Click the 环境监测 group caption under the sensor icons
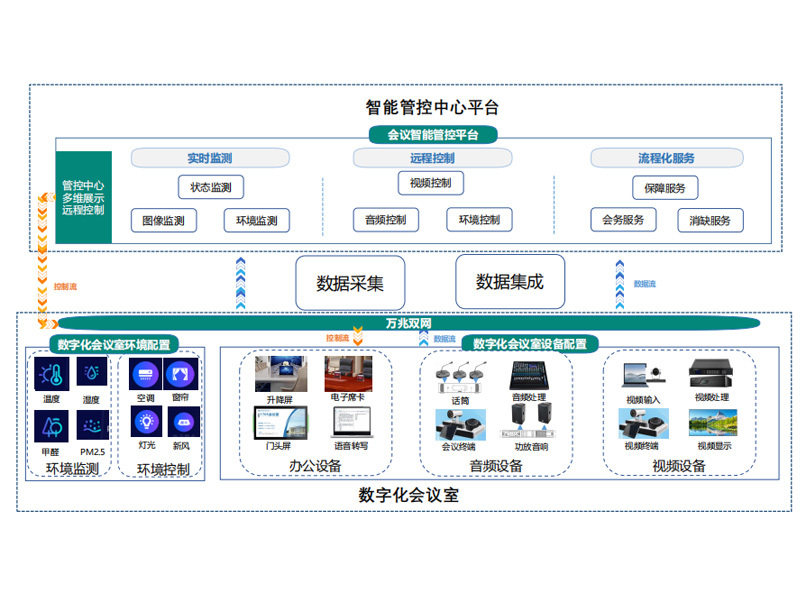Image resolution: width=800 pixels, height=600 pixels. 72,469
